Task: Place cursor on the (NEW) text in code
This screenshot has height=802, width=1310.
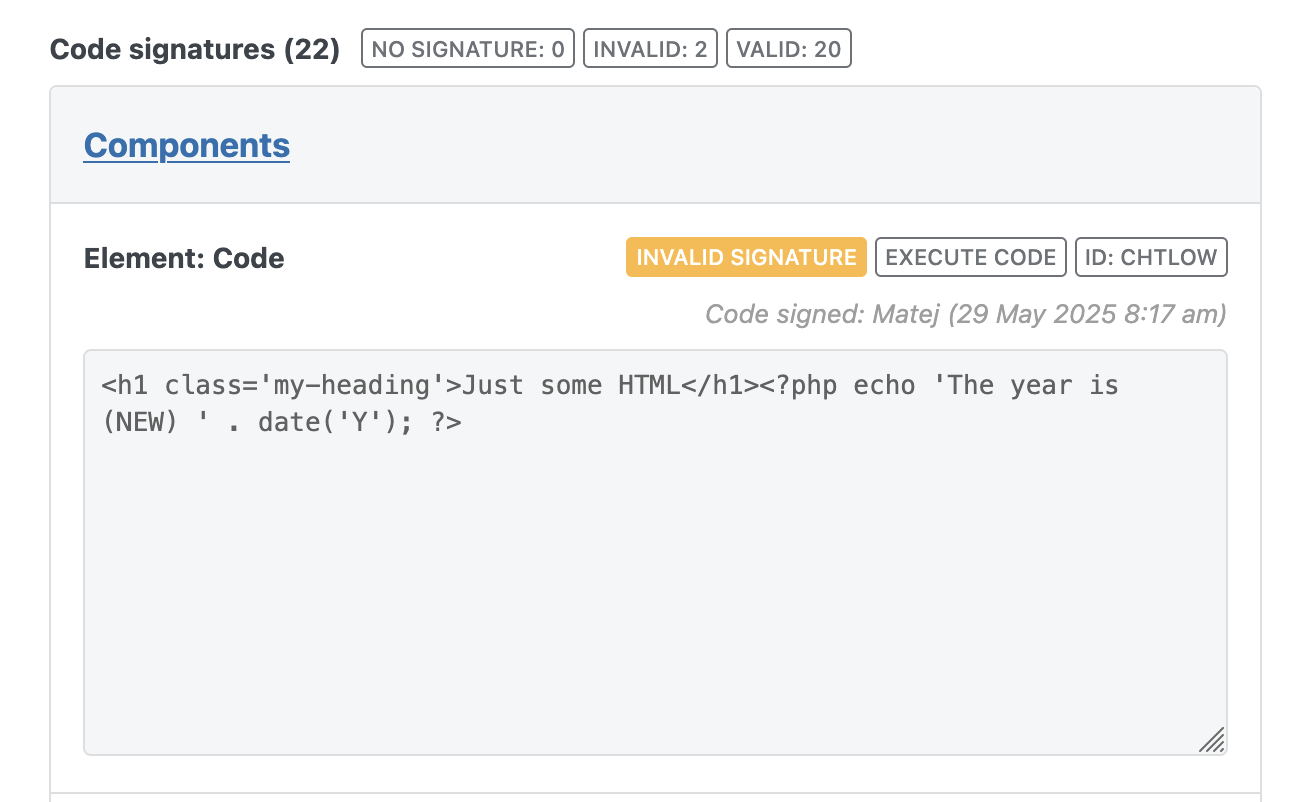Action: pos(140,422)
